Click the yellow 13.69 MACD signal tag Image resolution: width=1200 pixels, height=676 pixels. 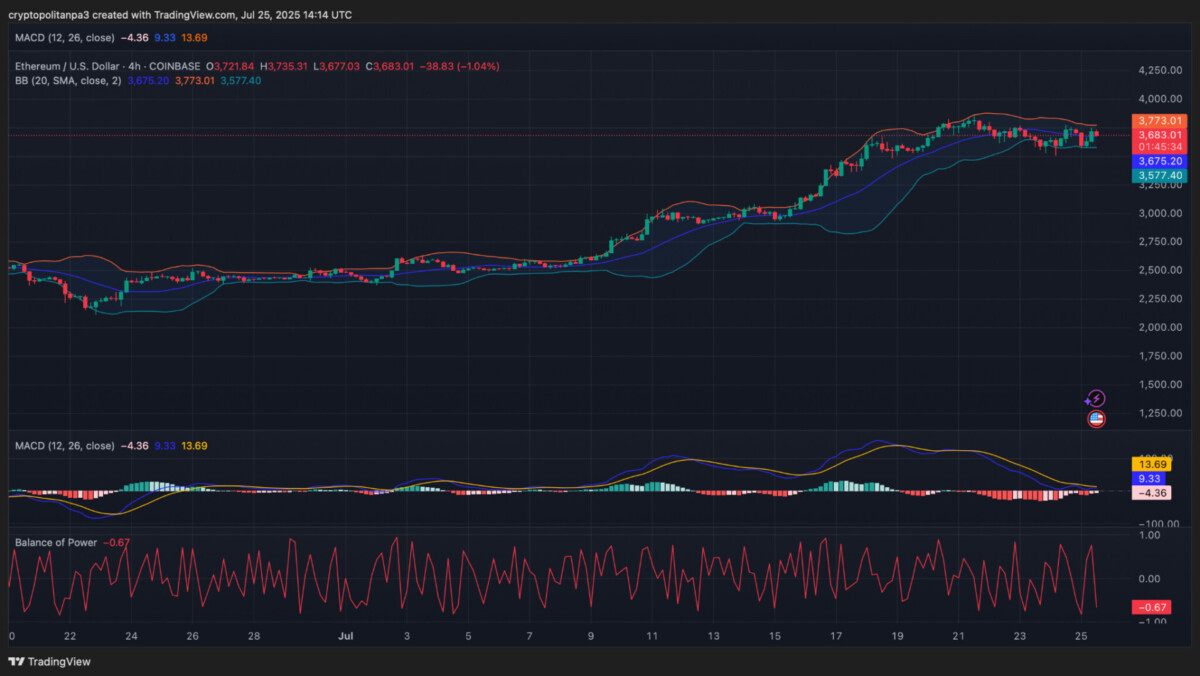click(1151, 464)
